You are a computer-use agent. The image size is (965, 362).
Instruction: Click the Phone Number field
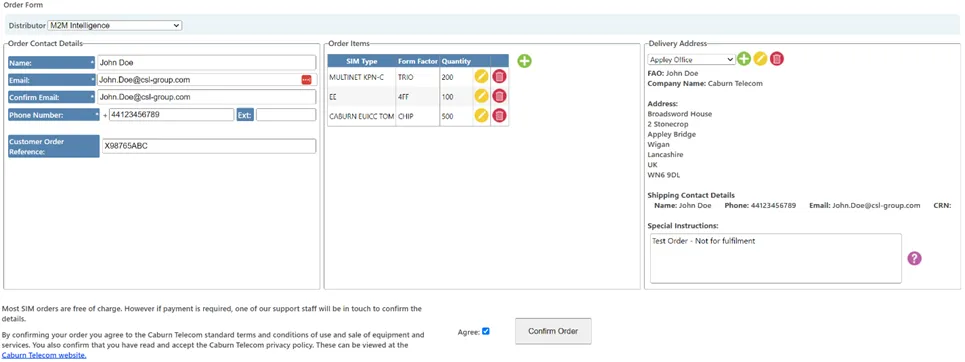171,115
